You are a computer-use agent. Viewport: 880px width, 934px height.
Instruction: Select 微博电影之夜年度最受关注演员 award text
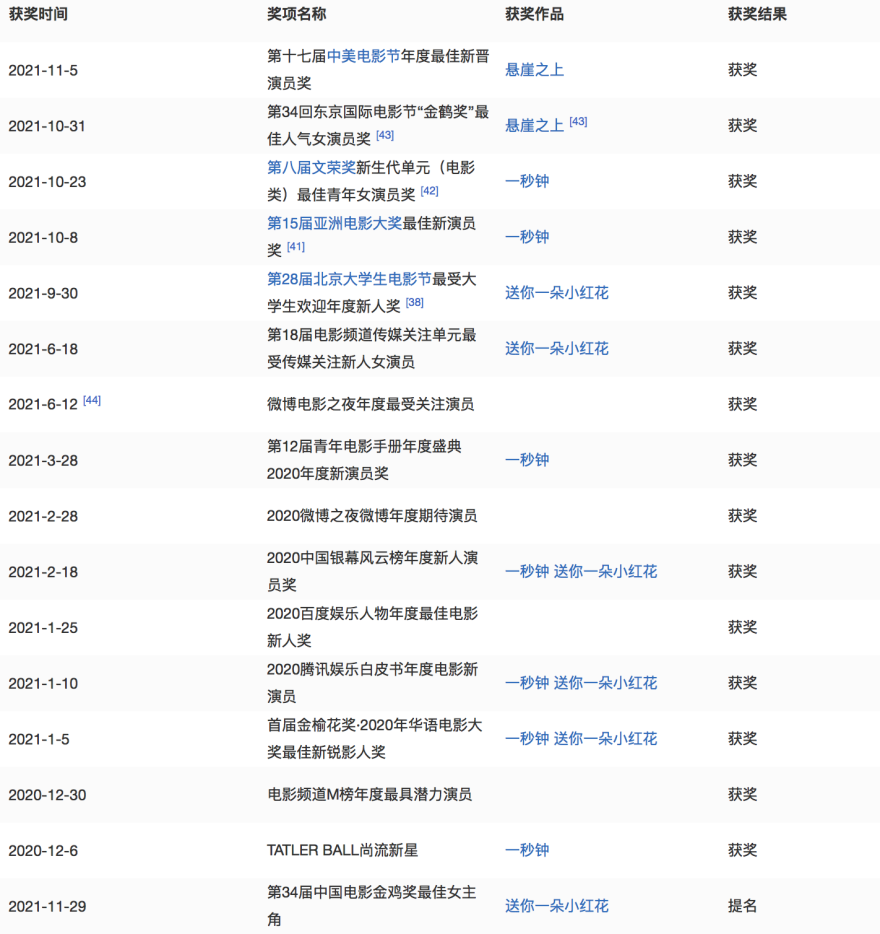pos(371,404)
